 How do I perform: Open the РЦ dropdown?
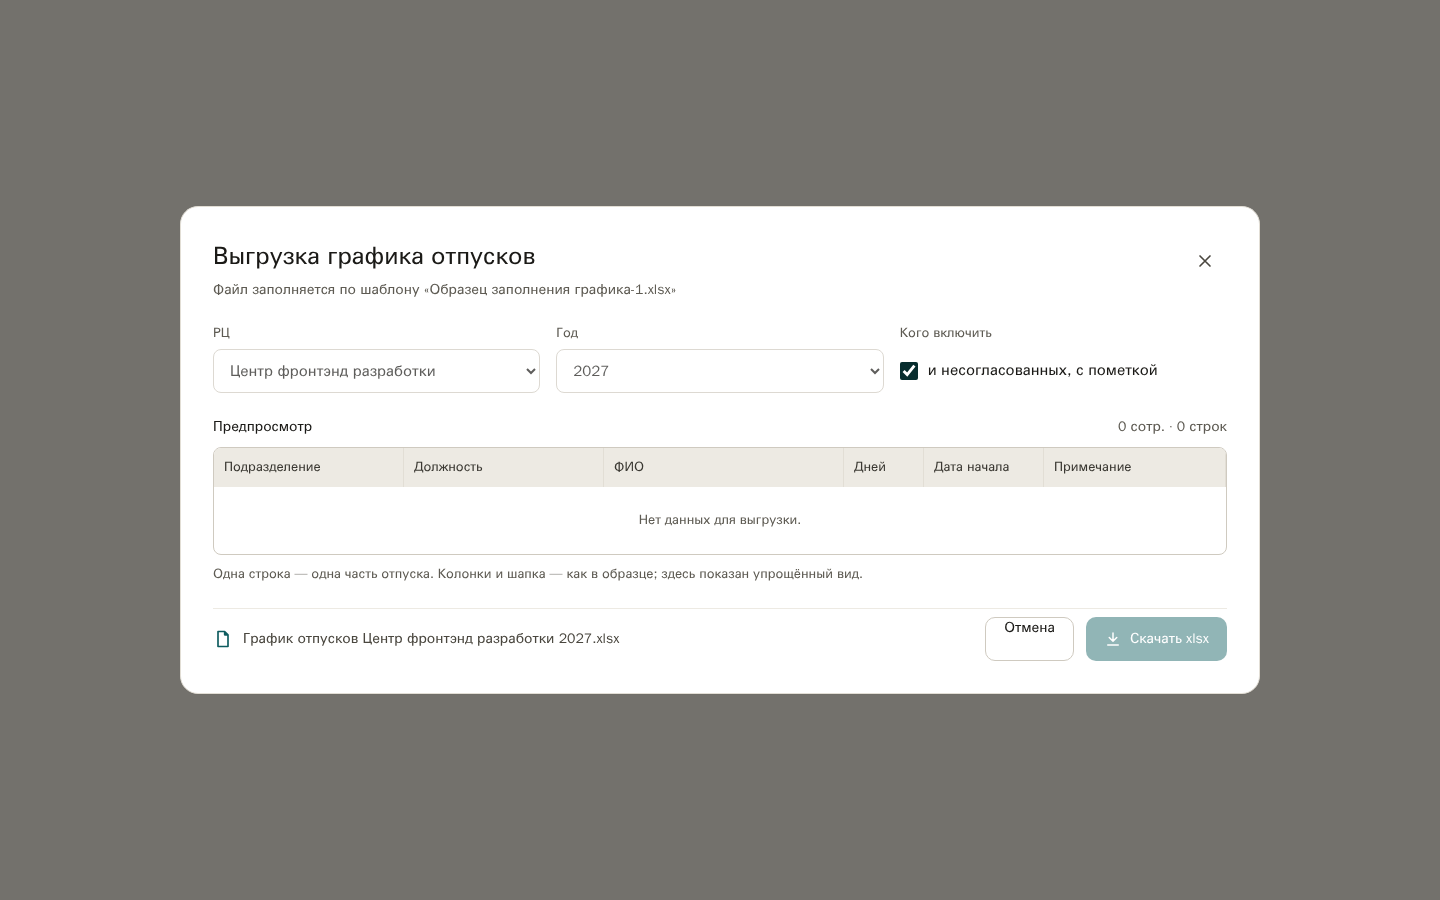point(376,371)
